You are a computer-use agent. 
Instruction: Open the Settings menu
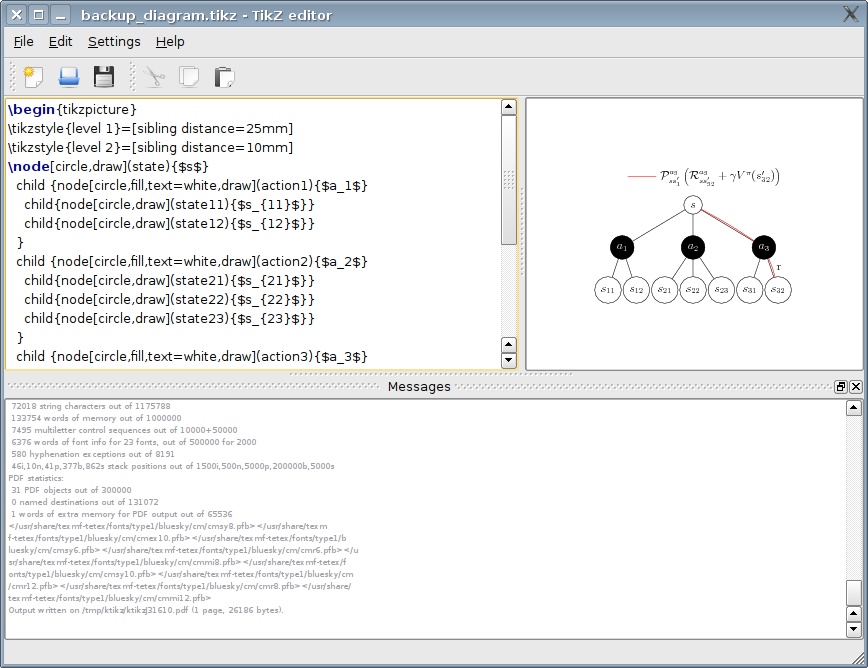pos(114,42)
